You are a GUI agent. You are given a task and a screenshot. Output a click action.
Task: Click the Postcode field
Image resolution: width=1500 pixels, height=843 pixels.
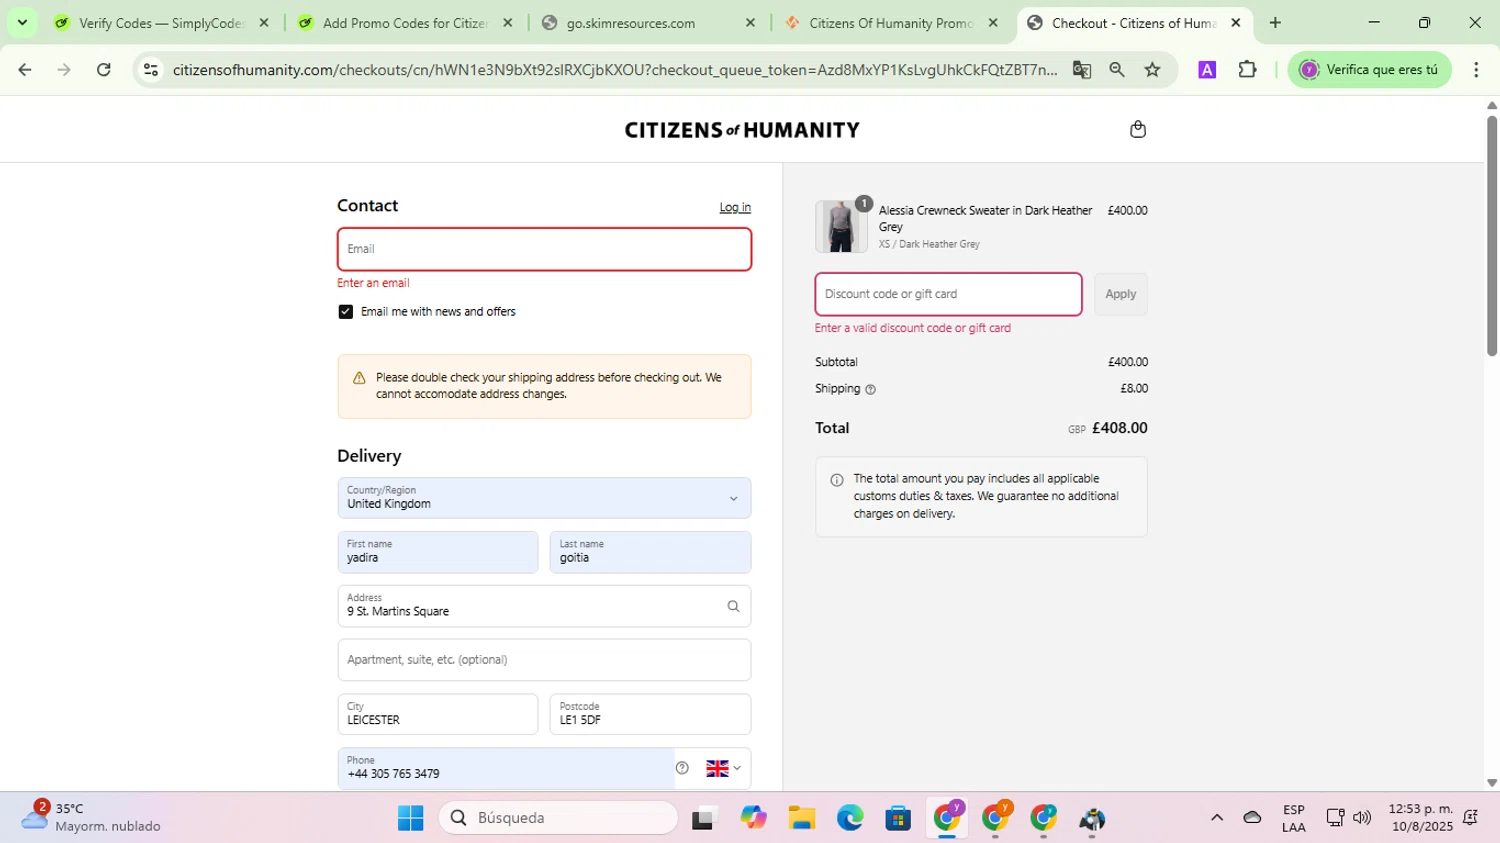coord(650,714)
